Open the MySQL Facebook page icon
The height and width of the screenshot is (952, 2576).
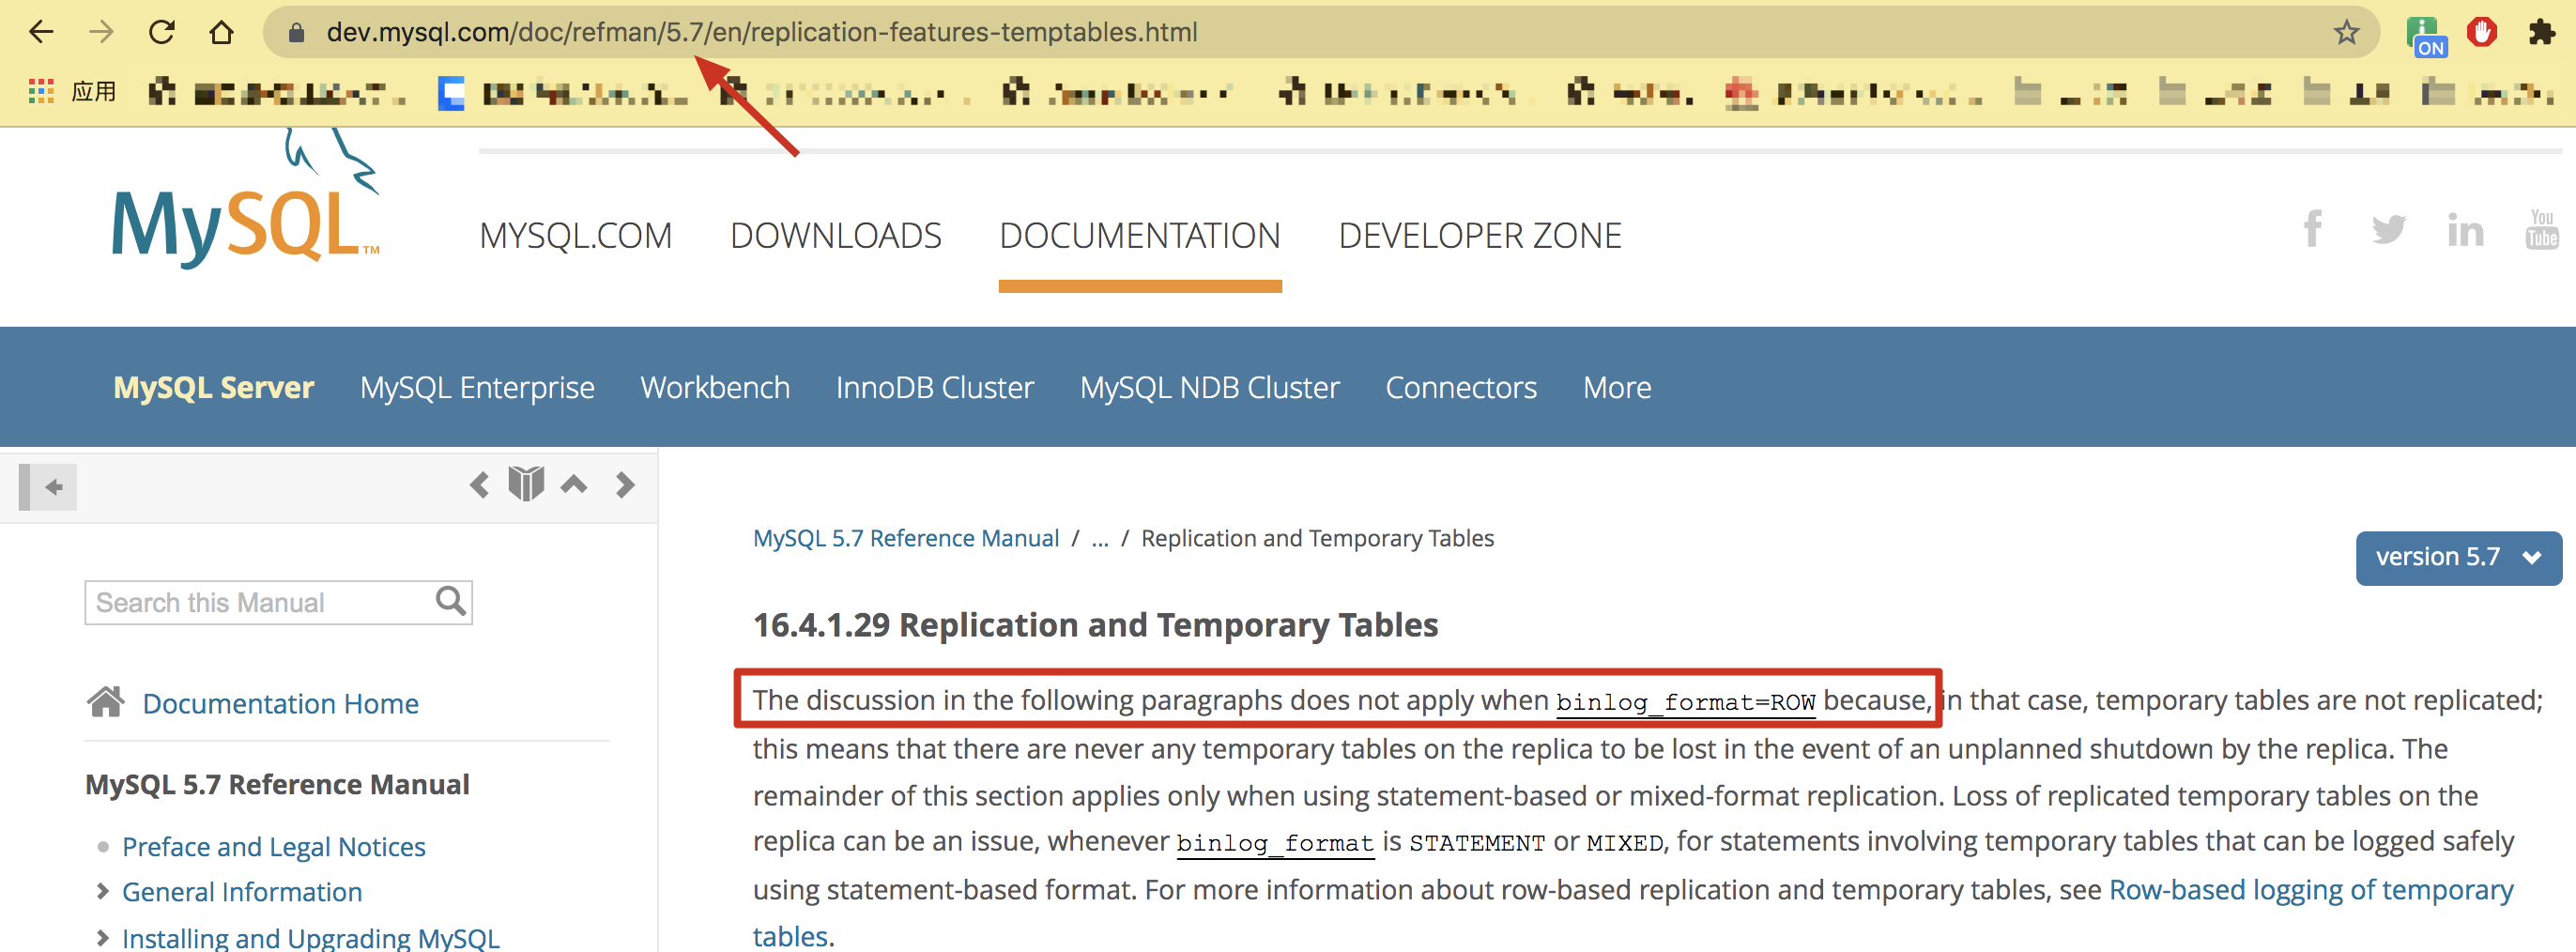point(2312,229)
